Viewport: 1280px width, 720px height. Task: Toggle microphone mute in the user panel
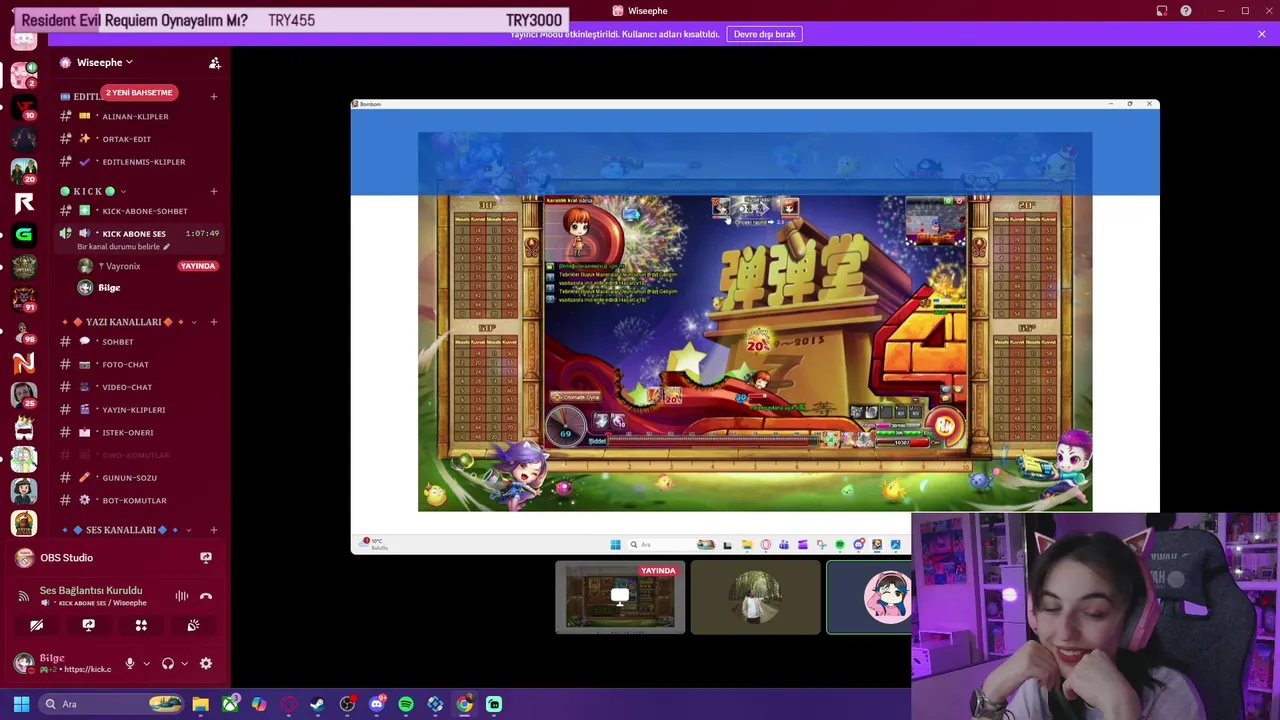(129, 663)
